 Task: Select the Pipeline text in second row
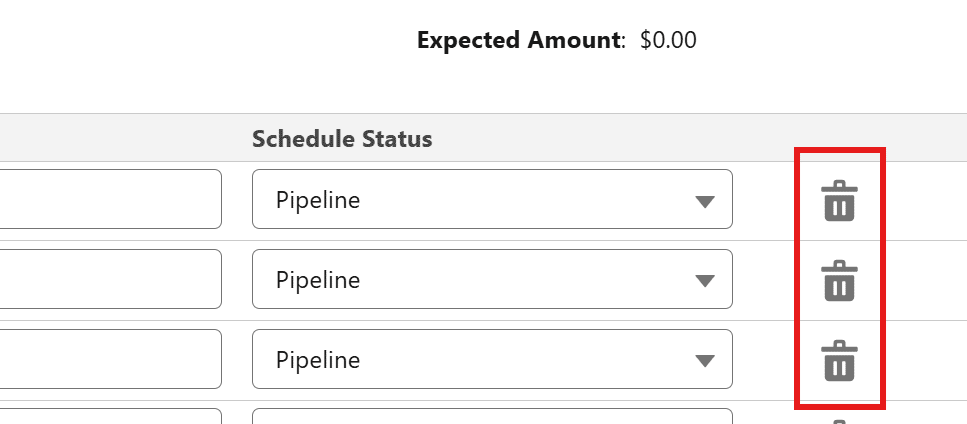(318, 280)
